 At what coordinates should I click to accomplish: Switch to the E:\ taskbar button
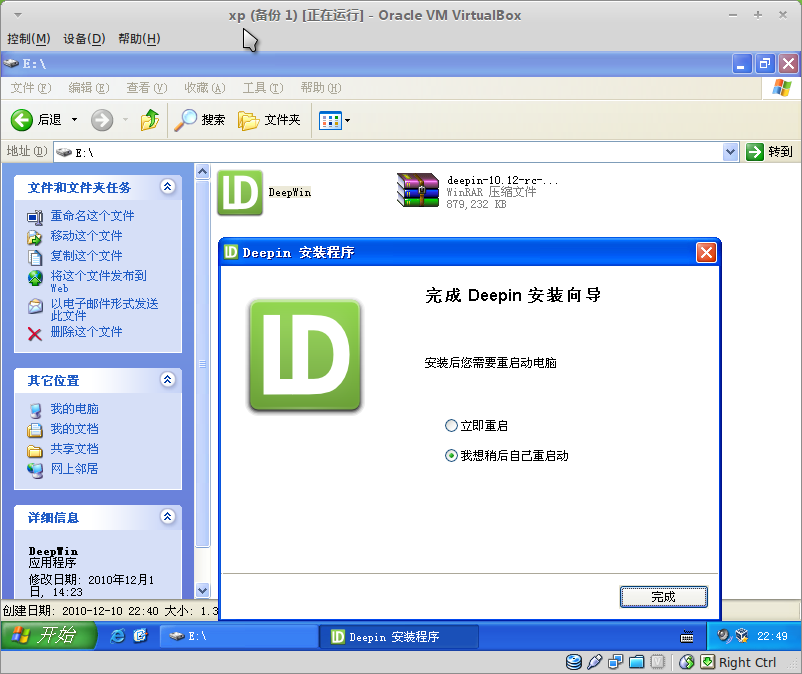pyautogui.click(x=238, y=636)
